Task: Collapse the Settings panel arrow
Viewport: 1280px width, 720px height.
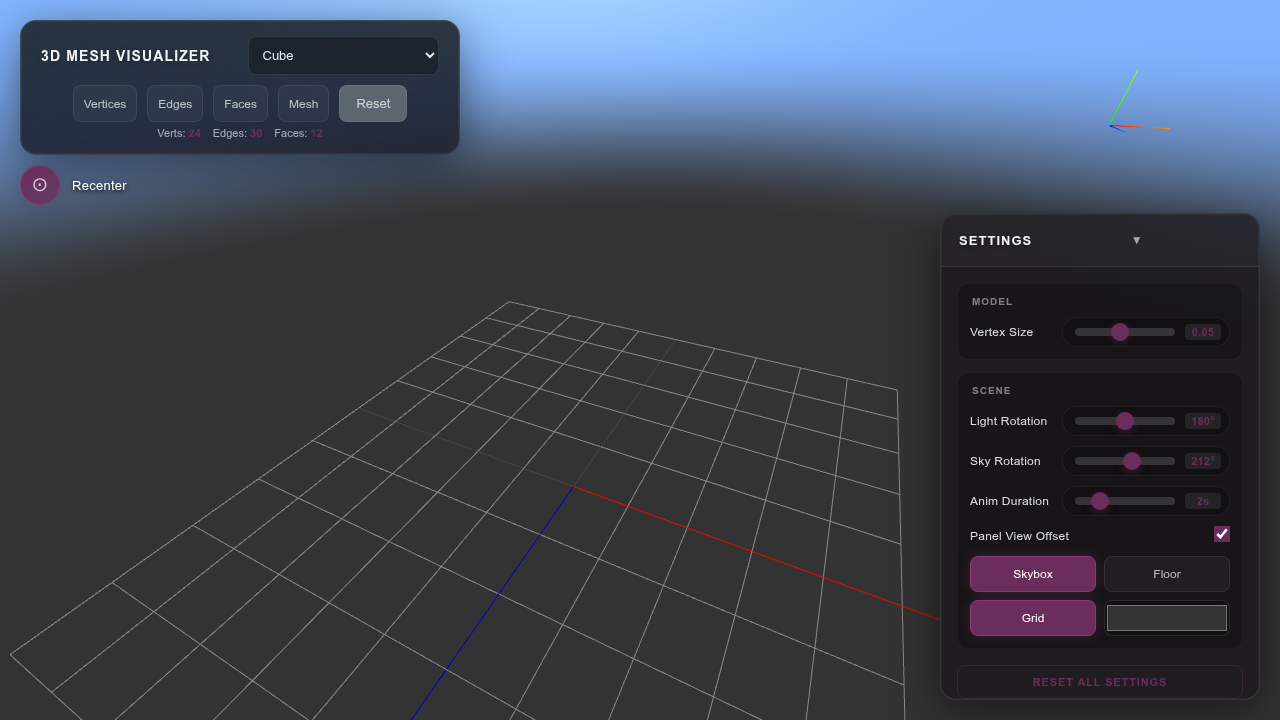Action: [x=1136, y=240]
